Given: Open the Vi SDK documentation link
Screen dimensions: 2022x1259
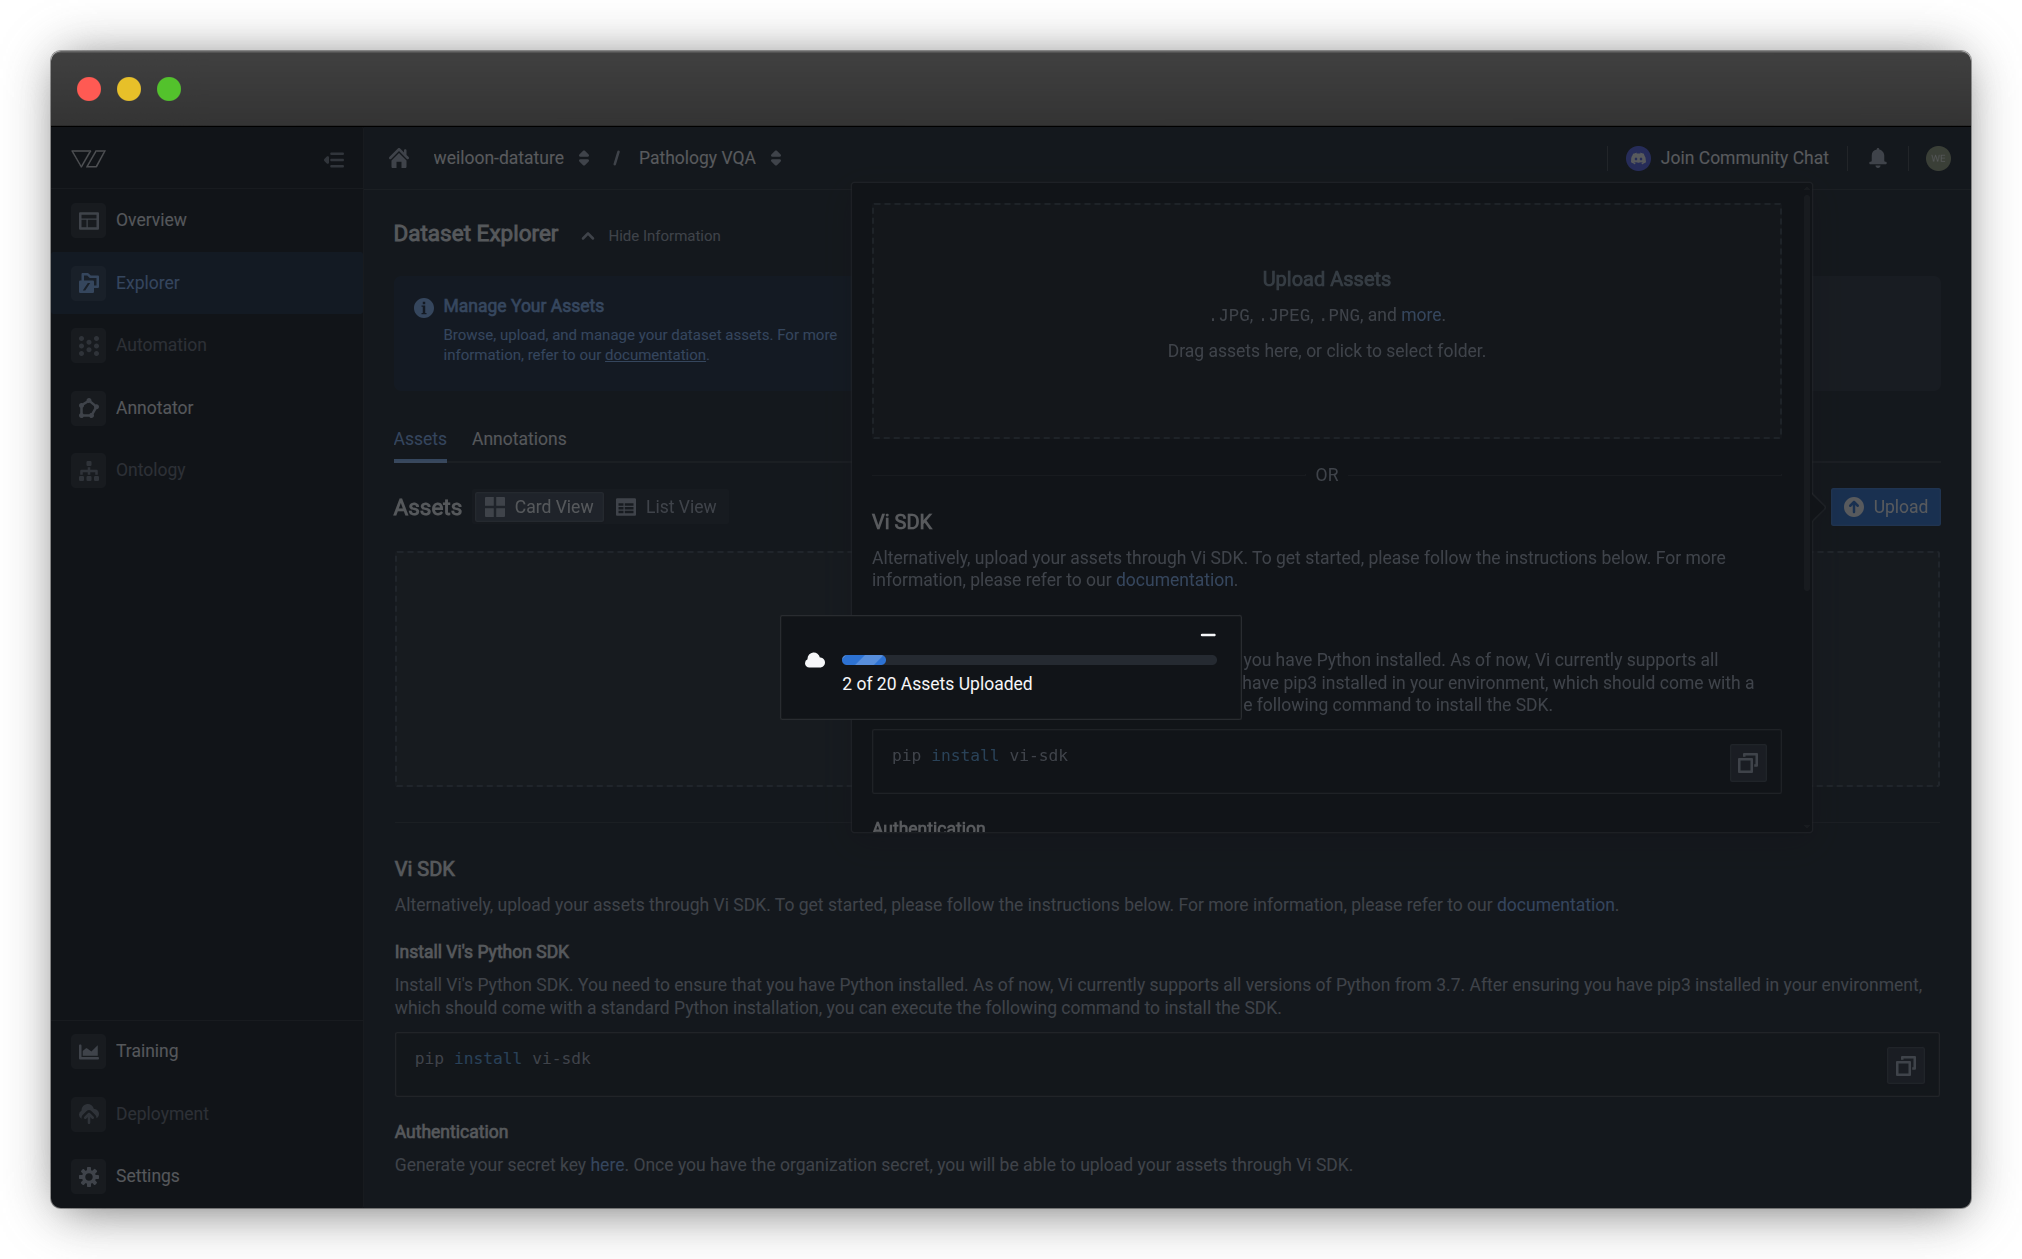Looking at the screenshot, I should pos(1175,579).
